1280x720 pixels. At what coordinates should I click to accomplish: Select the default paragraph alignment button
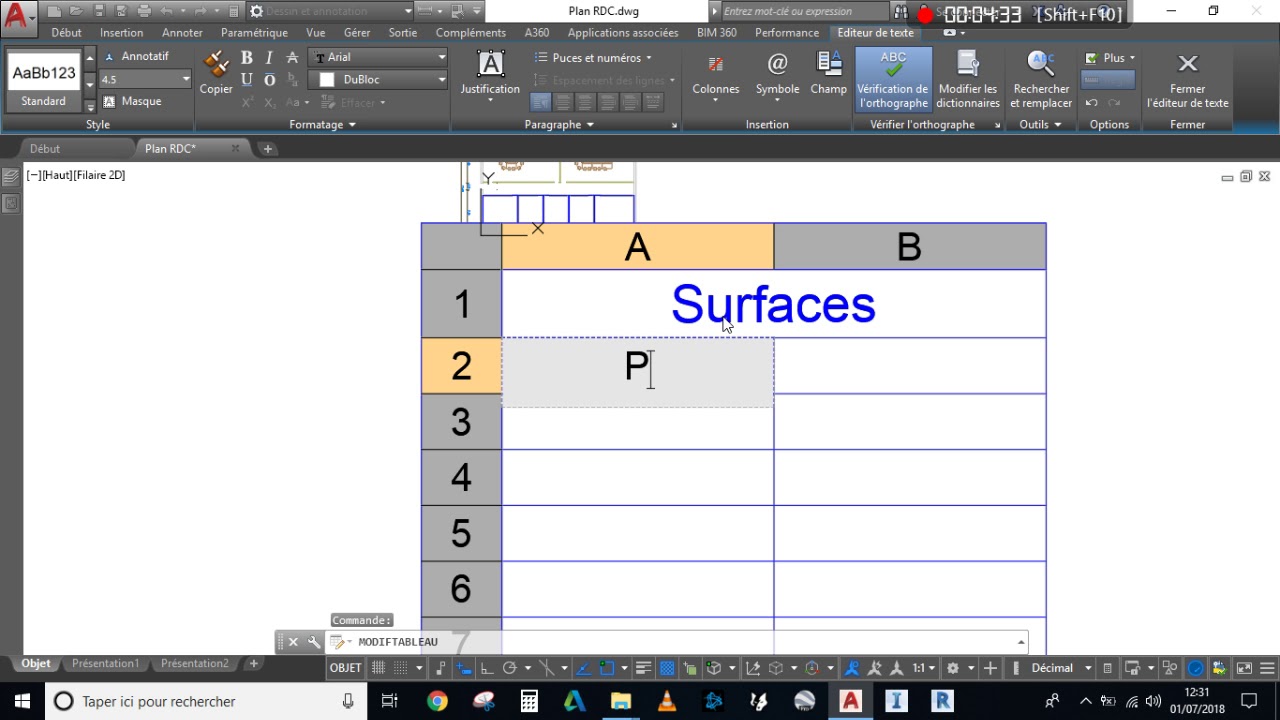click(x=540, y=102)
